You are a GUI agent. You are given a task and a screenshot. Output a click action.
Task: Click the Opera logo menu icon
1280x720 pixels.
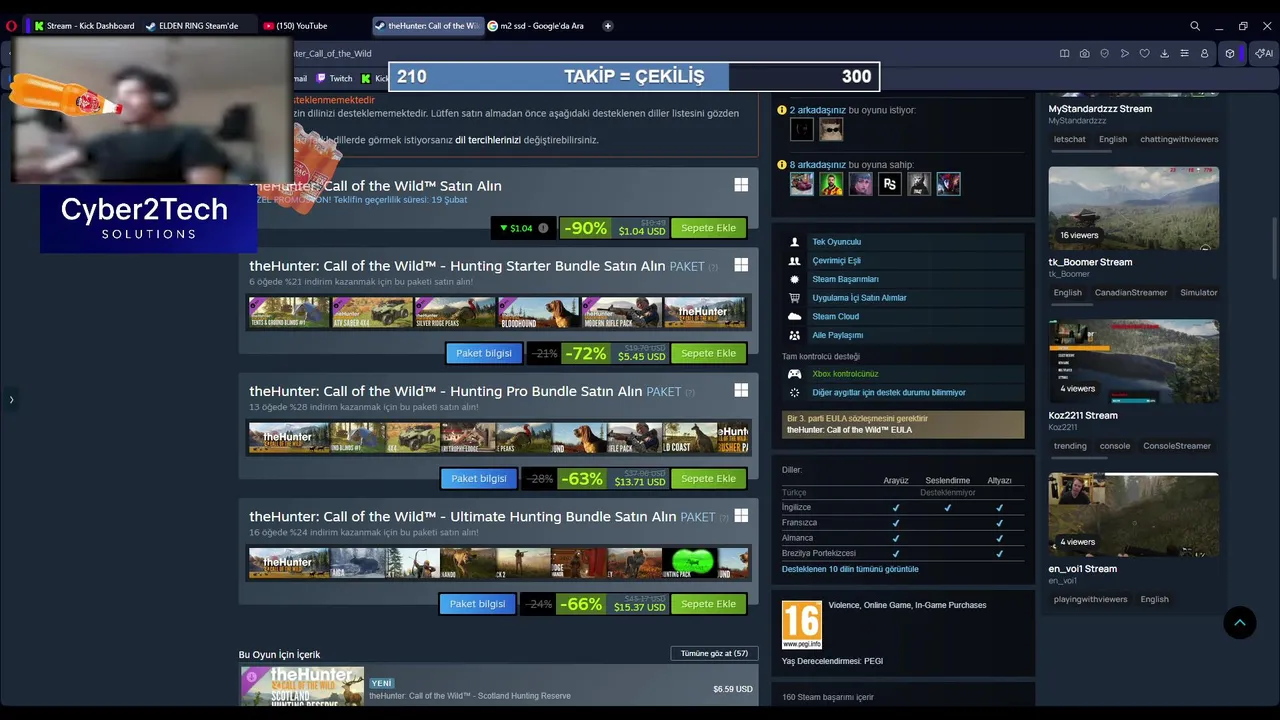click(11, 26)
